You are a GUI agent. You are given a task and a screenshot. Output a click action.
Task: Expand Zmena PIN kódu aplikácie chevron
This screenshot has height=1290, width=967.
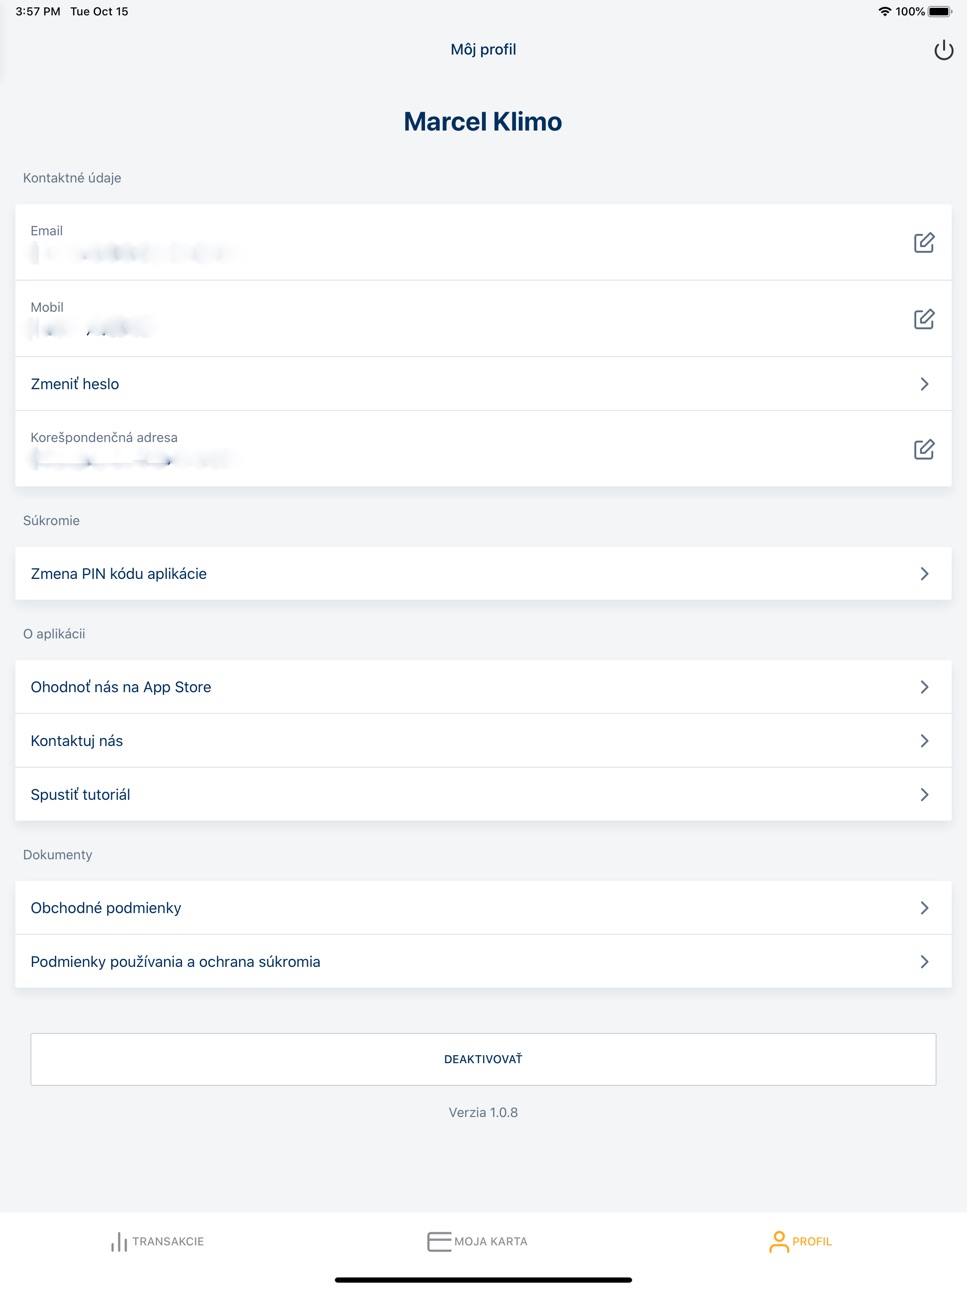[x=924, y=574]
